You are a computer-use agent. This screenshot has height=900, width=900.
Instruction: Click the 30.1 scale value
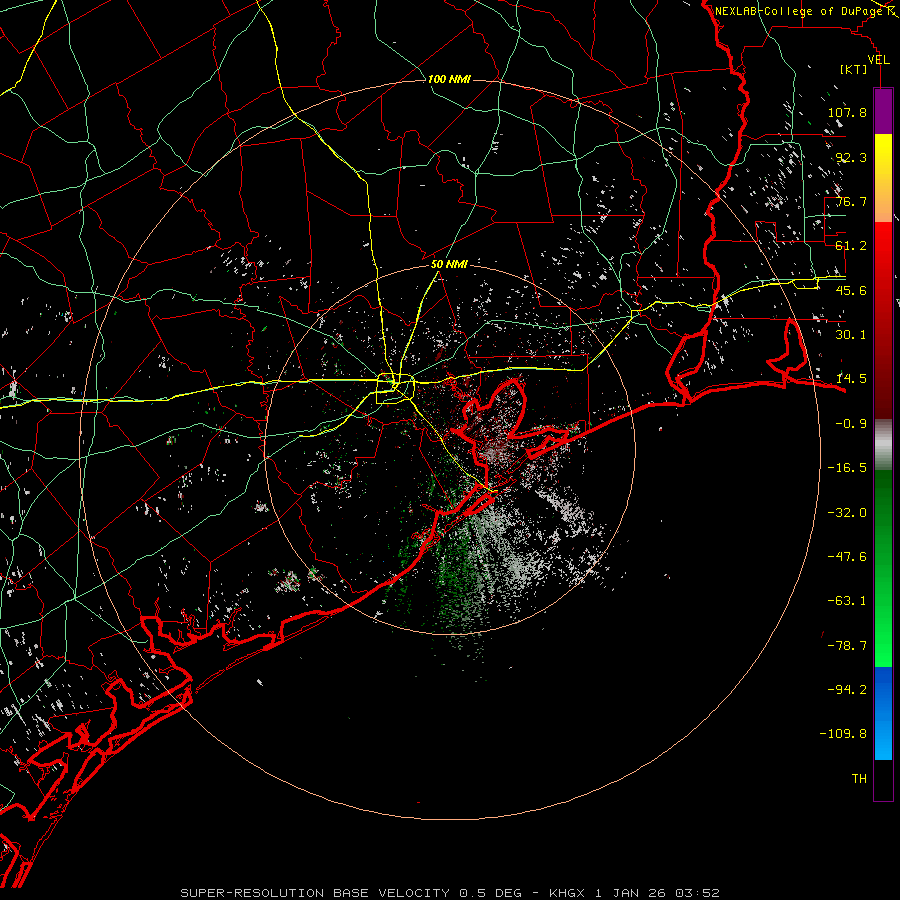point(851,335)
